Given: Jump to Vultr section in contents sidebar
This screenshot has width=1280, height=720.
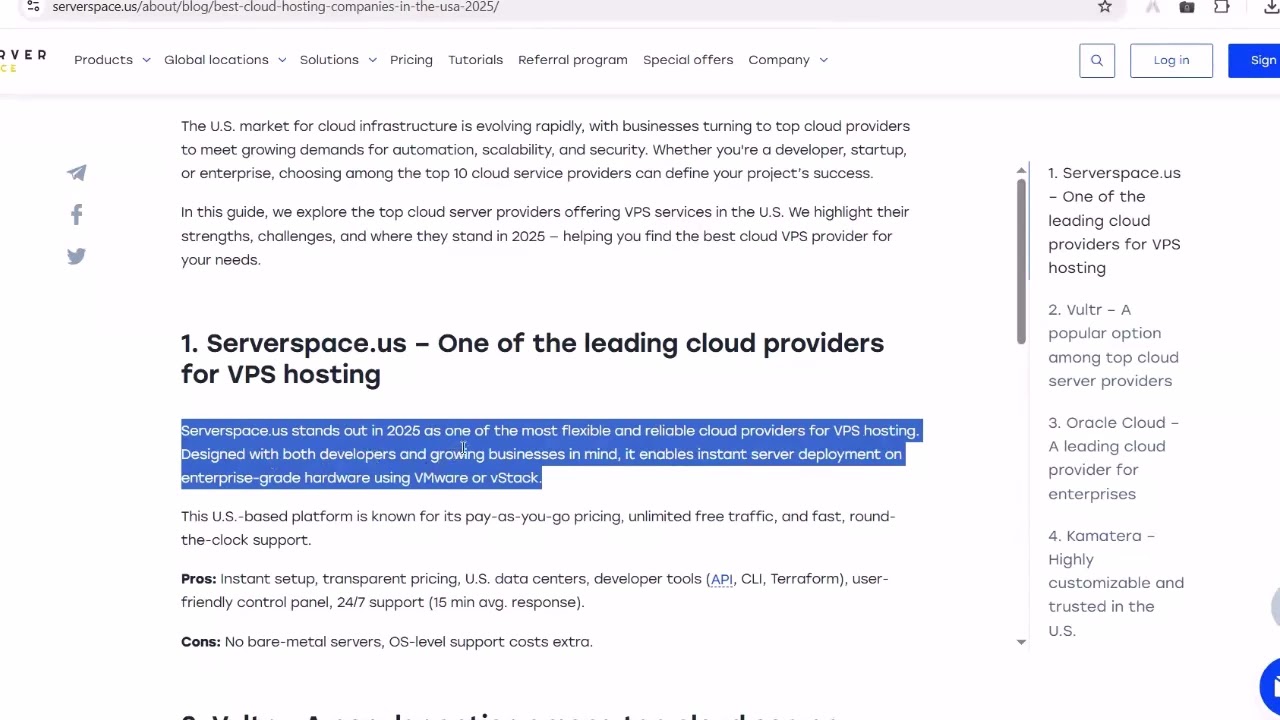Looking at the screenshot, I should pos(1113,345).
